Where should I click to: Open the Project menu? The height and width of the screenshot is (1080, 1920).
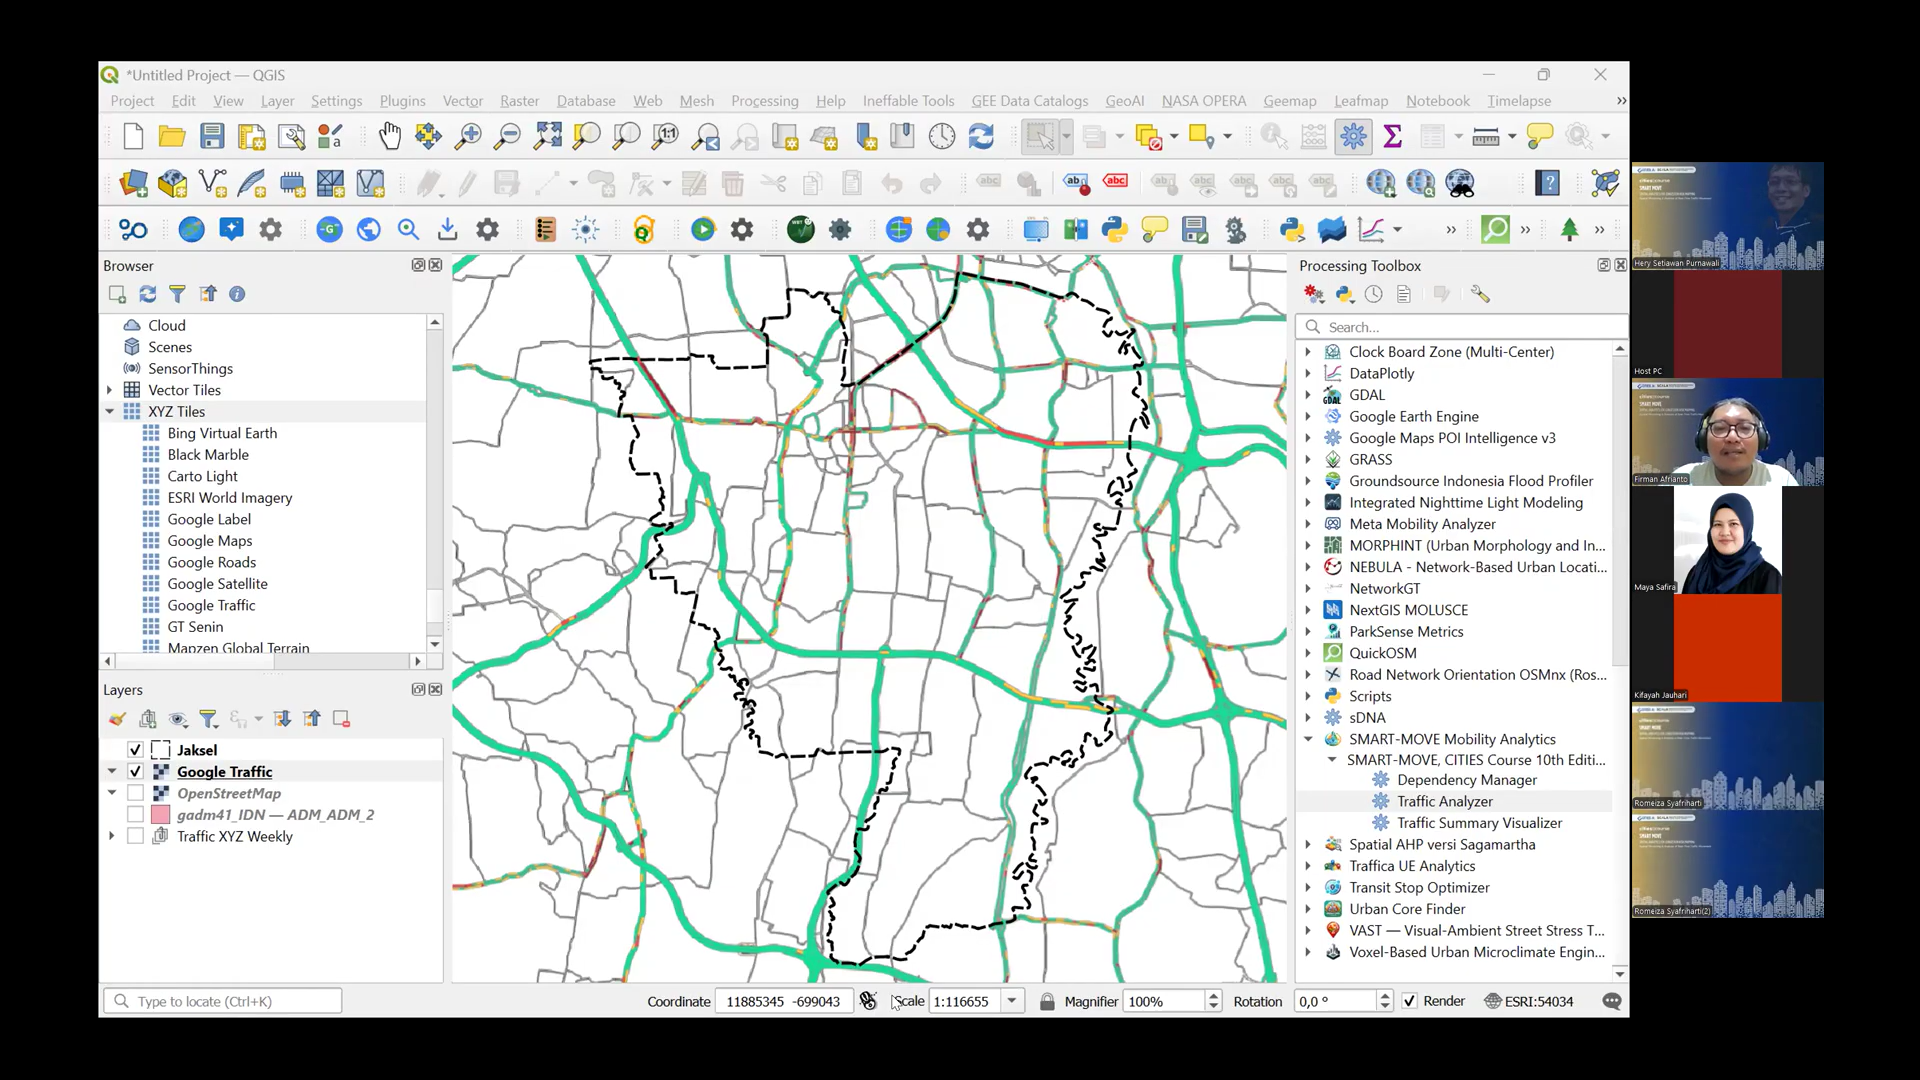click(x=132, y=101)
